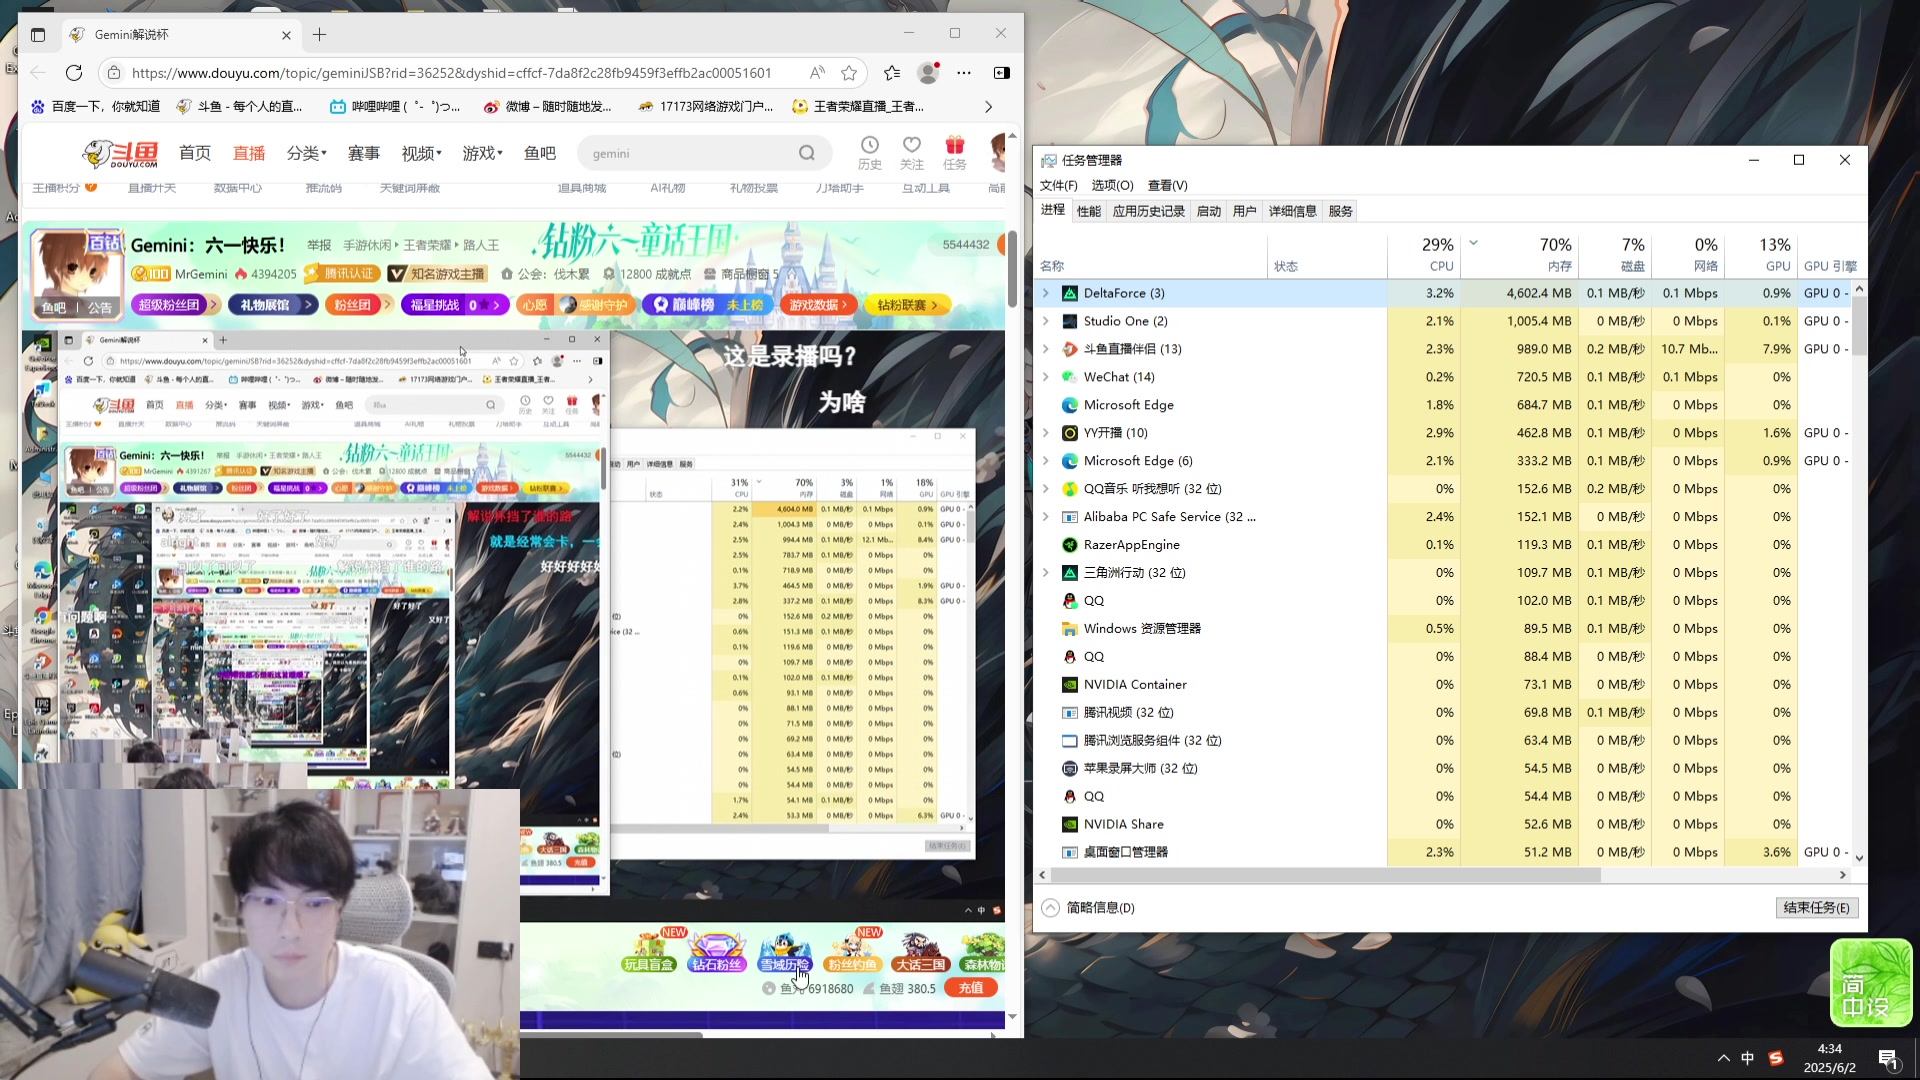Open 百度一下 bookmark
This screenshot has width=1920, height=1080.
tap(96, 106)
